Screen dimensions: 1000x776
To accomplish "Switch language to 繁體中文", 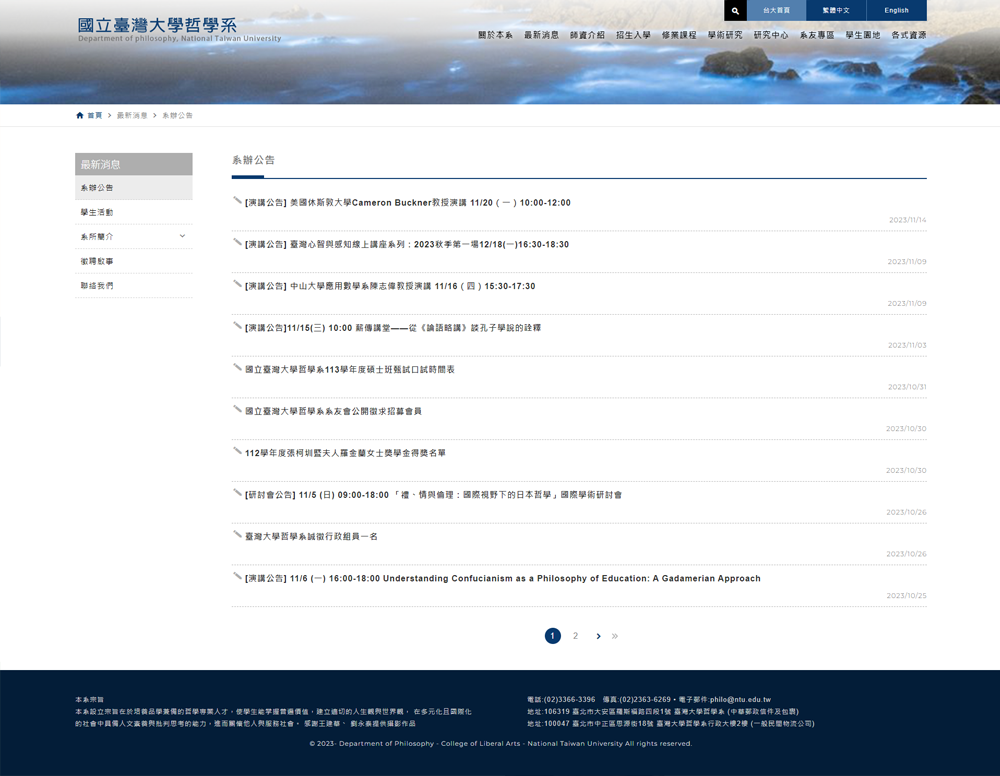I will coord(836,10).
